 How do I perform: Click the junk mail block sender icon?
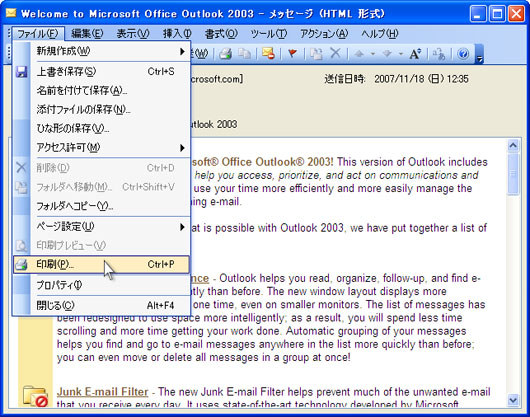pyautogui.click(x=268, y=54)
